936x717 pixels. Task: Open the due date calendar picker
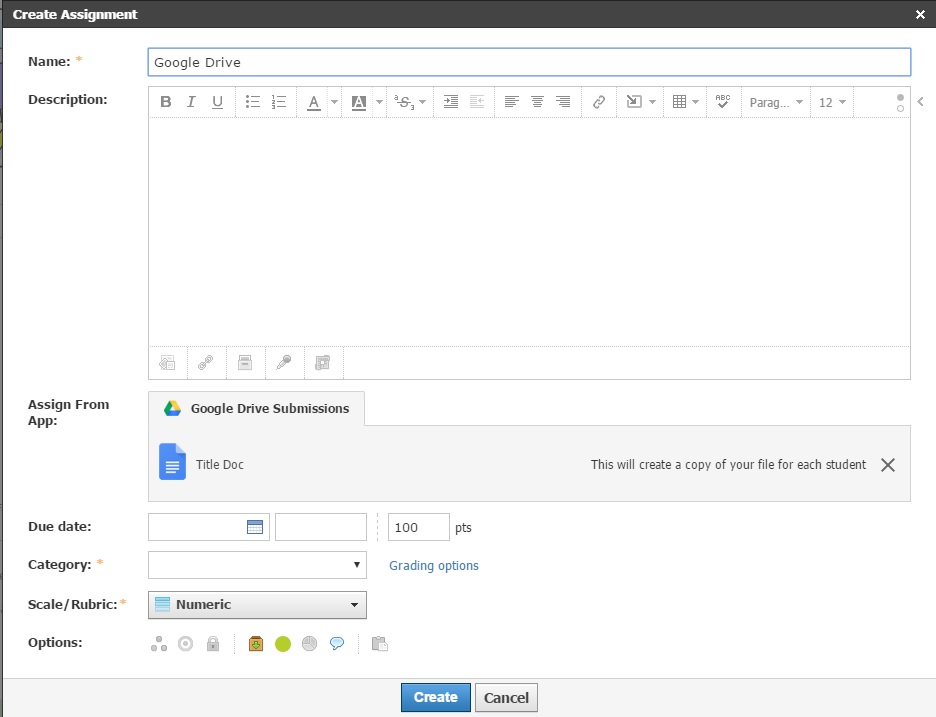click(254, 527)
